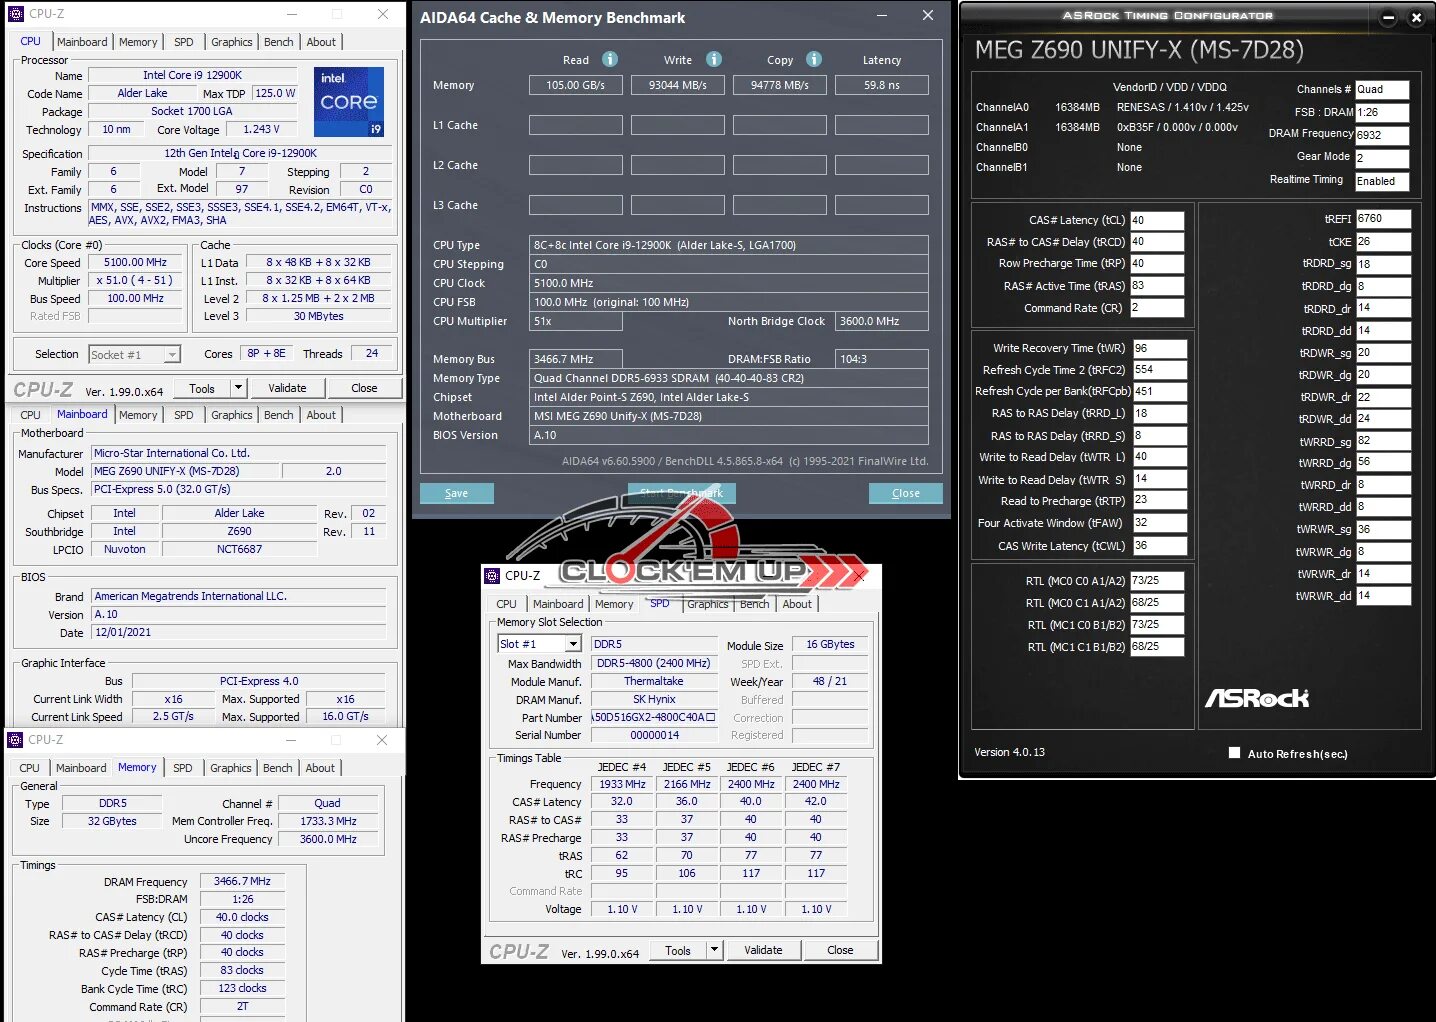Screen dimensions: 1436x1022
Task: Click the Close button in top CPU-Z window
Action: pos(364,388)
